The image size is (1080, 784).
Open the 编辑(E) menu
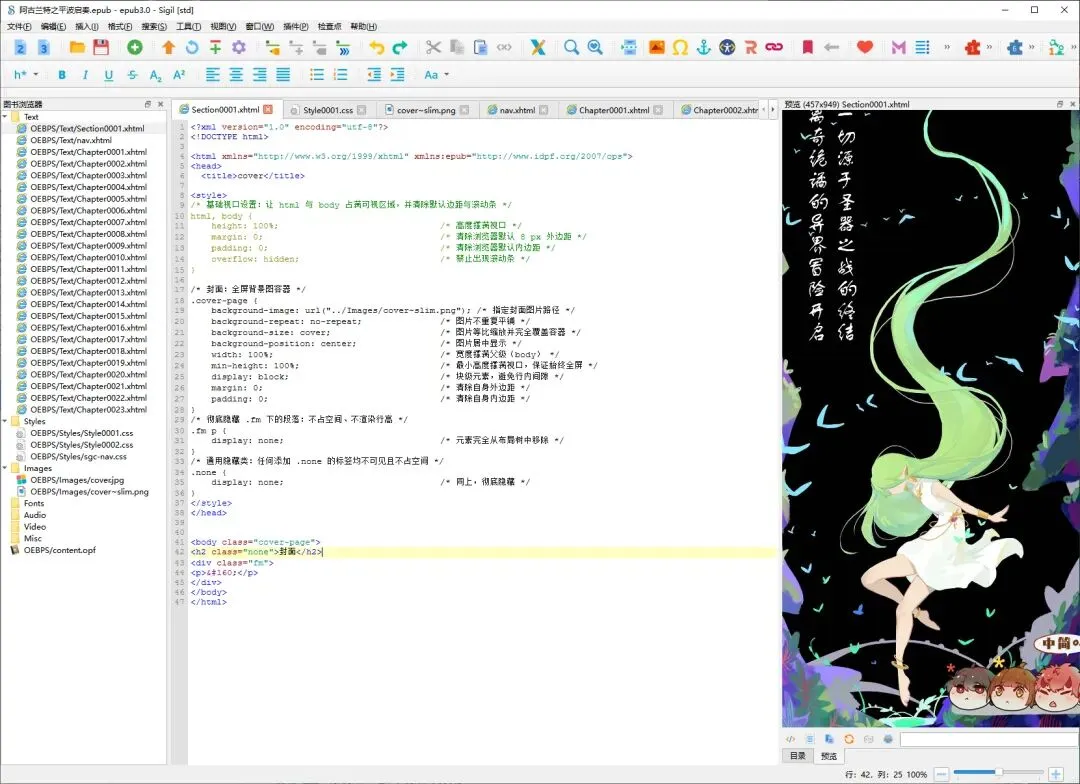click(53, 26)
